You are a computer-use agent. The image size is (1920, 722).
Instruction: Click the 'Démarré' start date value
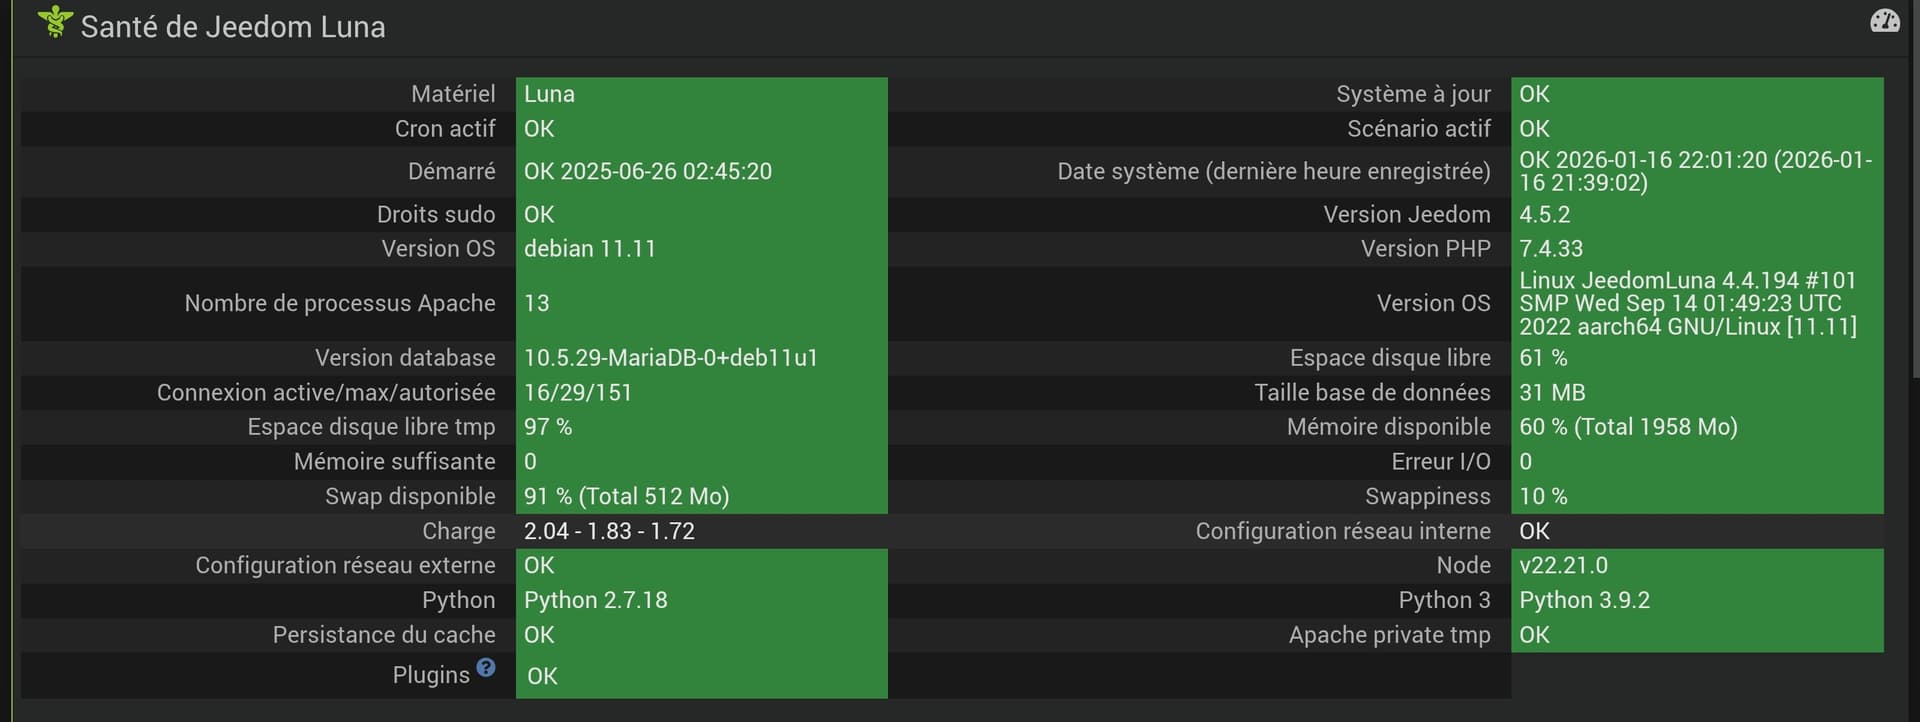tap(647, 172)
